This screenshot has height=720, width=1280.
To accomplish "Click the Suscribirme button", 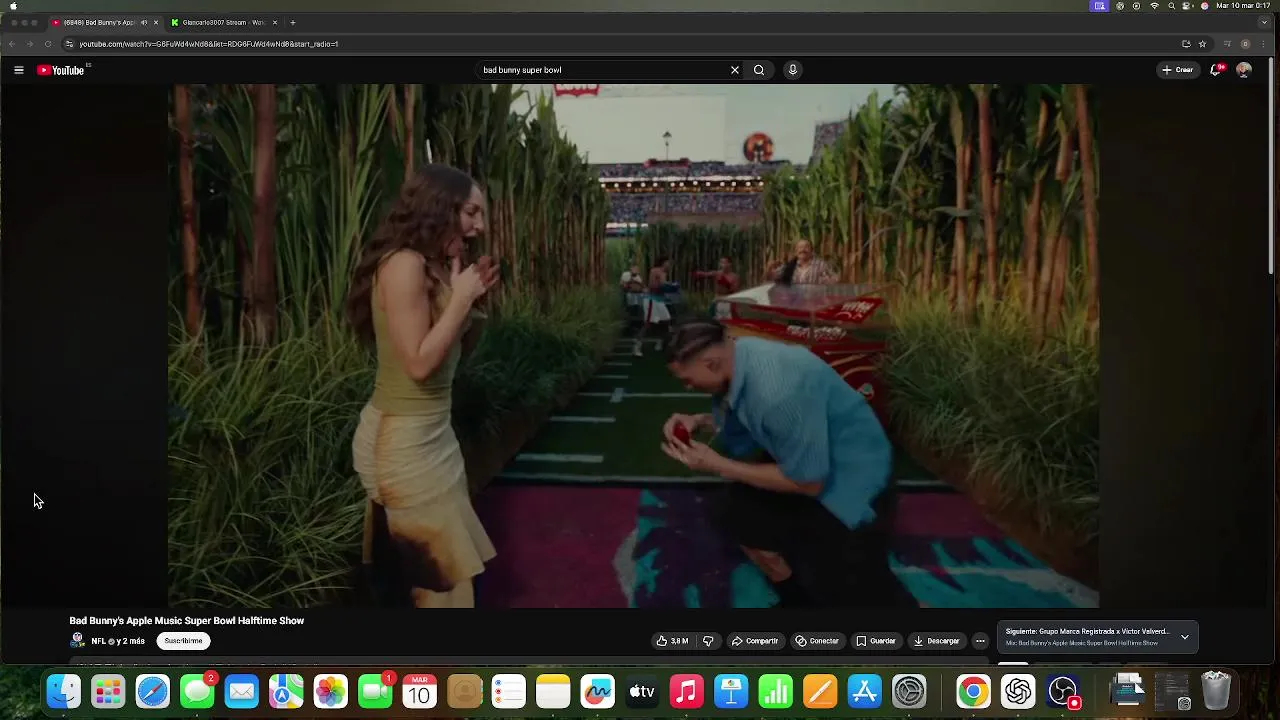I will [x=183, y=641].
